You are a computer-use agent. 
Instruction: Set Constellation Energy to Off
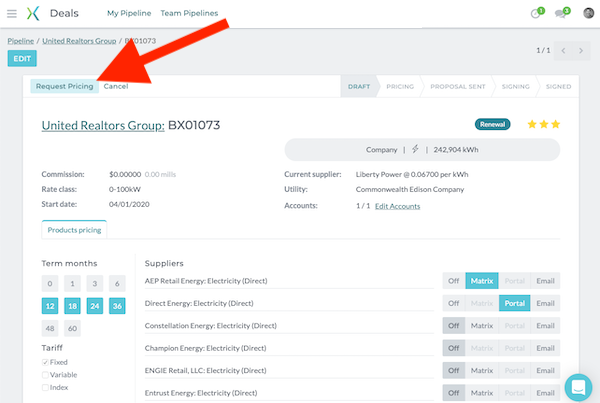coord(454,326)
